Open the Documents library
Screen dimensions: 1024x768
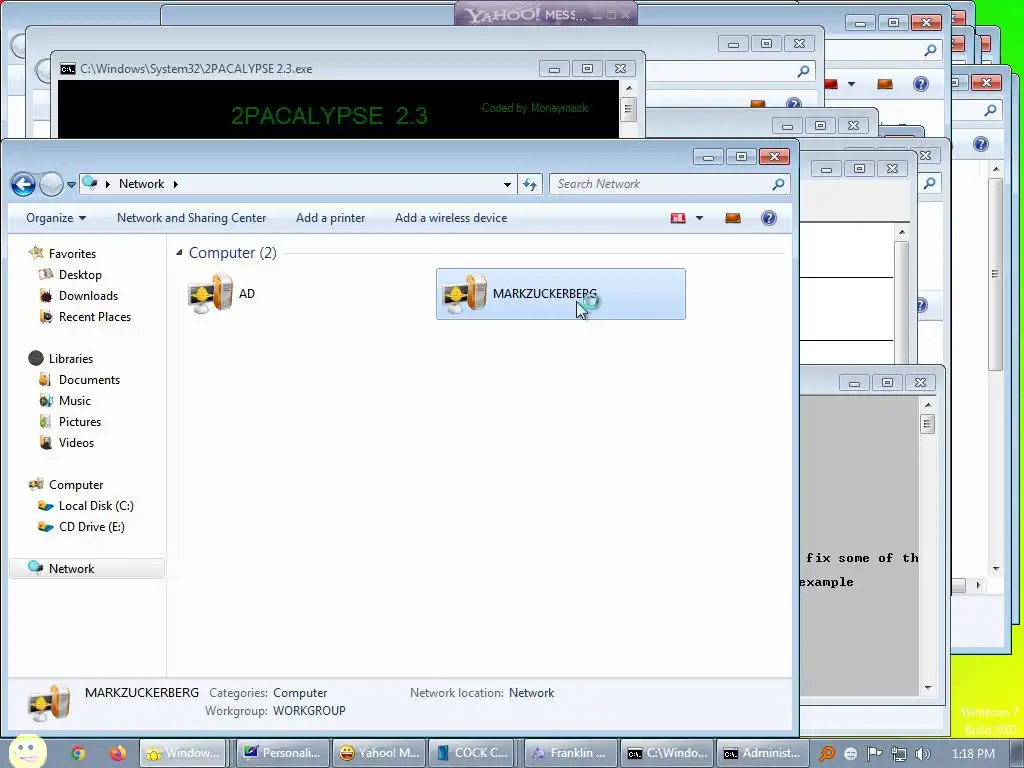(89, 379)
